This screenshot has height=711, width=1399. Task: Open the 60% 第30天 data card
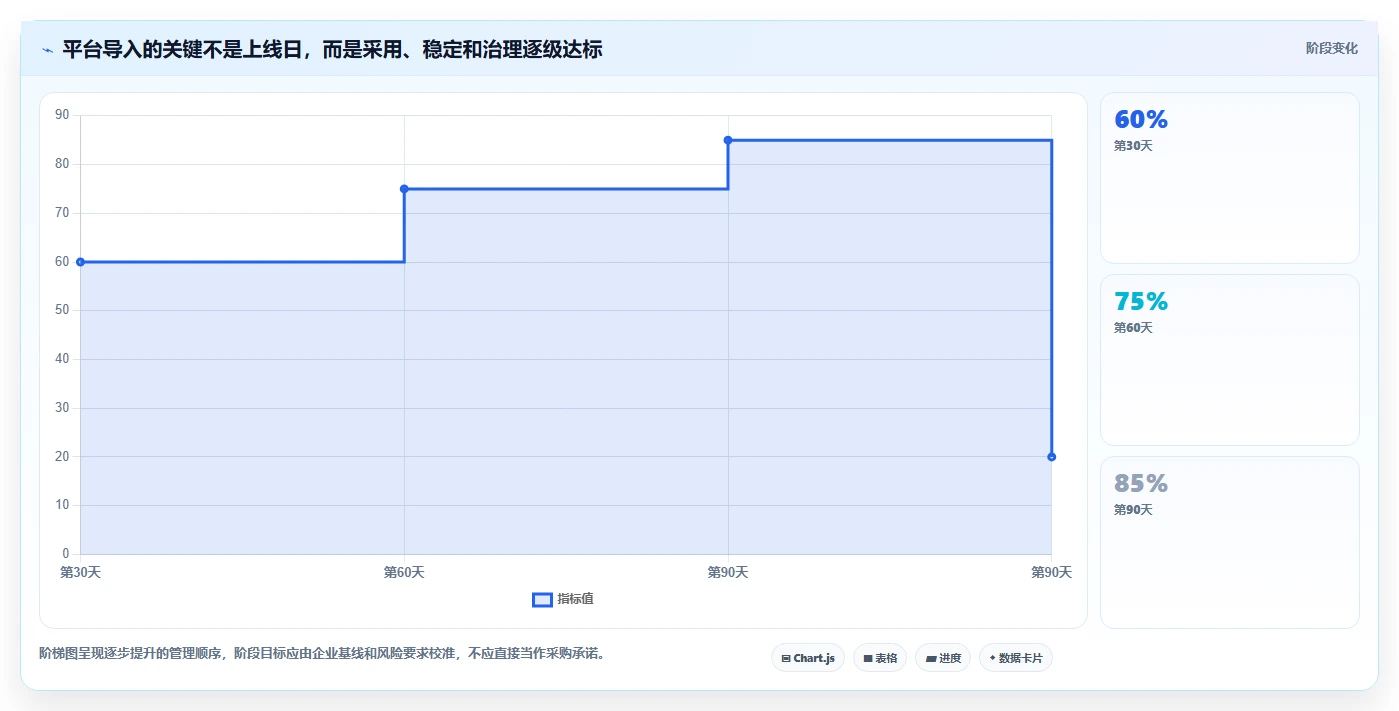(x=1230, y=178)
